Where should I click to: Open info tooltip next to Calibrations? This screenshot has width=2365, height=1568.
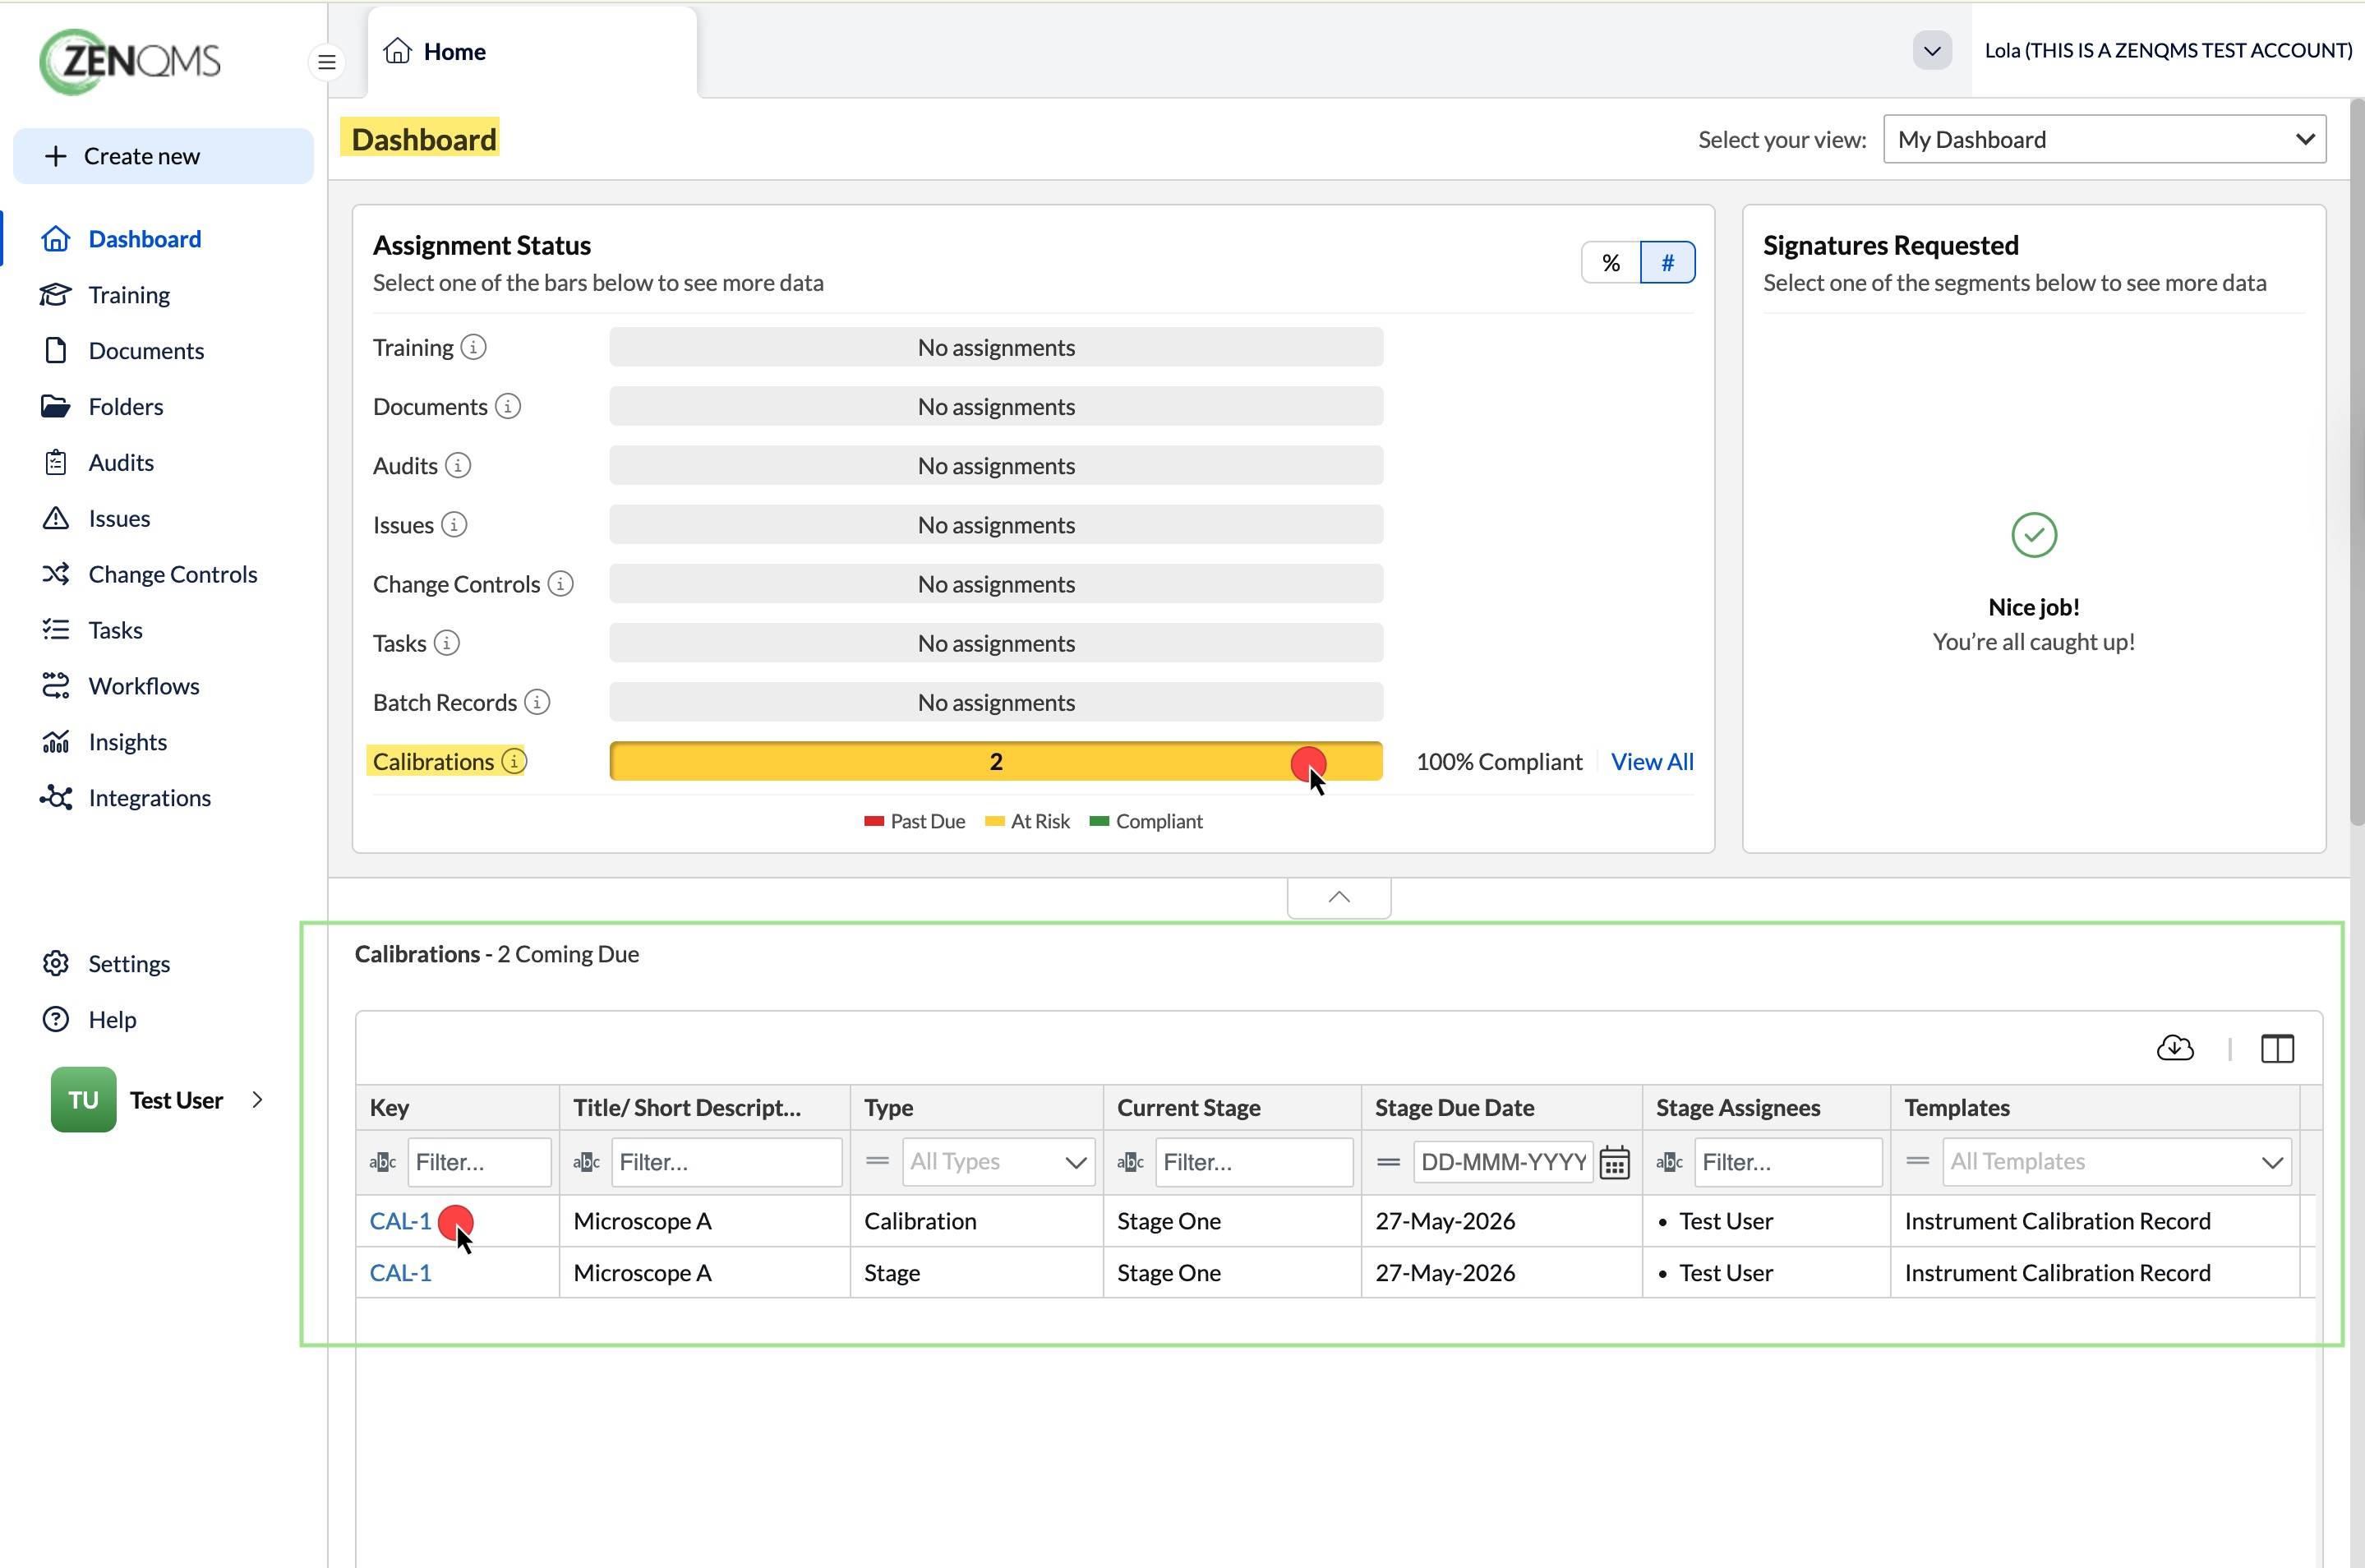514,760
